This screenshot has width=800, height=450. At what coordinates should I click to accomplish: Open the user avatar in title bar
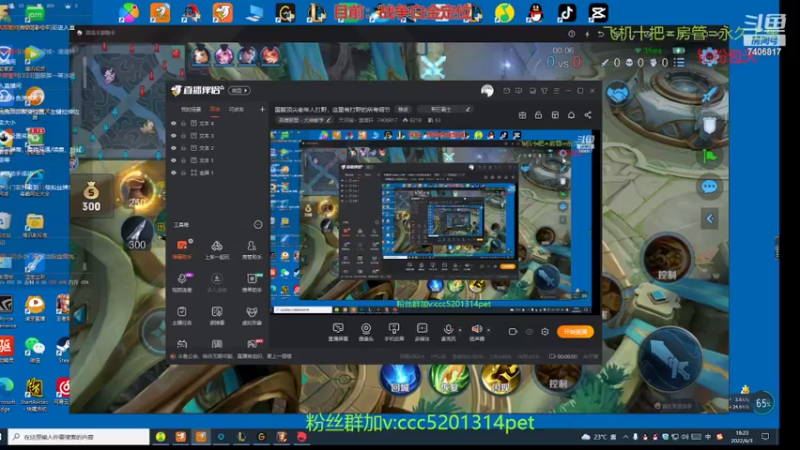point(487,91)
